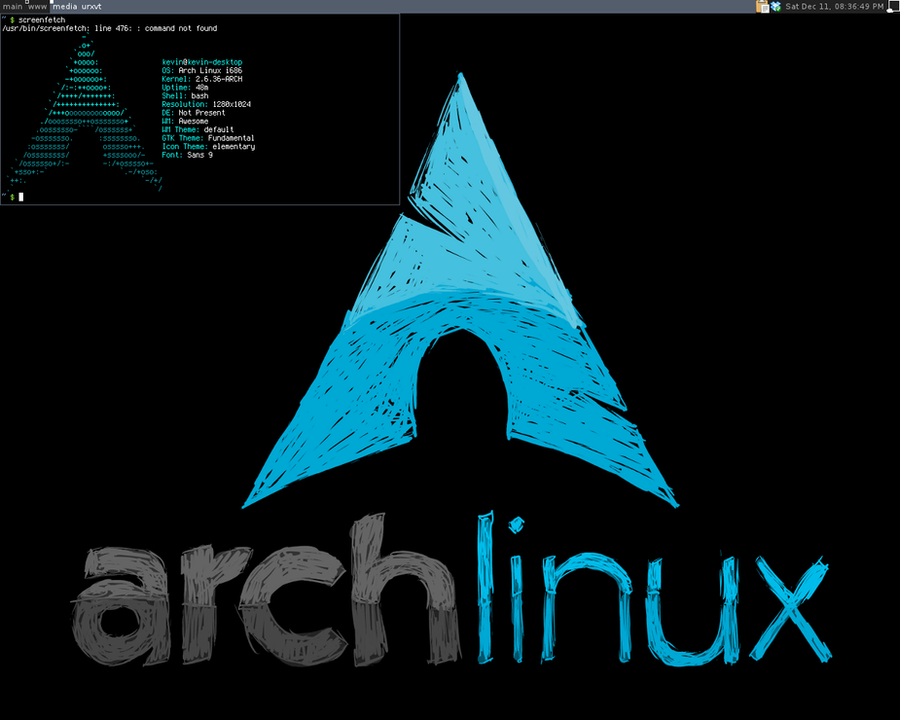Click the "screenfetch" command text
Image resolution: width=900 pixels, height=720 pixels.
42,20
